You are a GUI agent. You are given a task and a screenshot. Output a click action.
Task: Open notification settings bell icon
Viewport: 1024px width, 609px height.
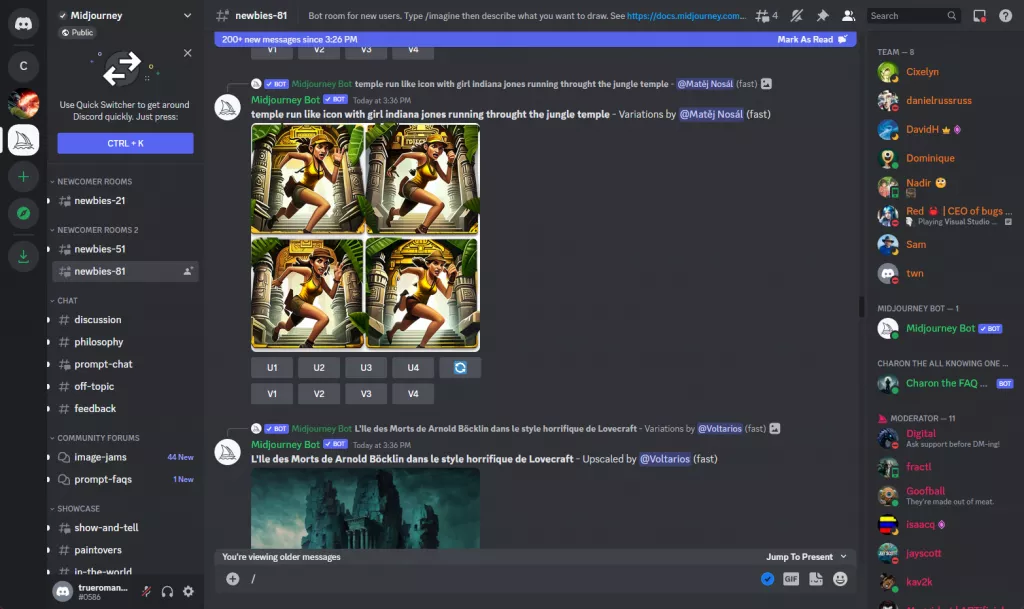pos(796,16)
